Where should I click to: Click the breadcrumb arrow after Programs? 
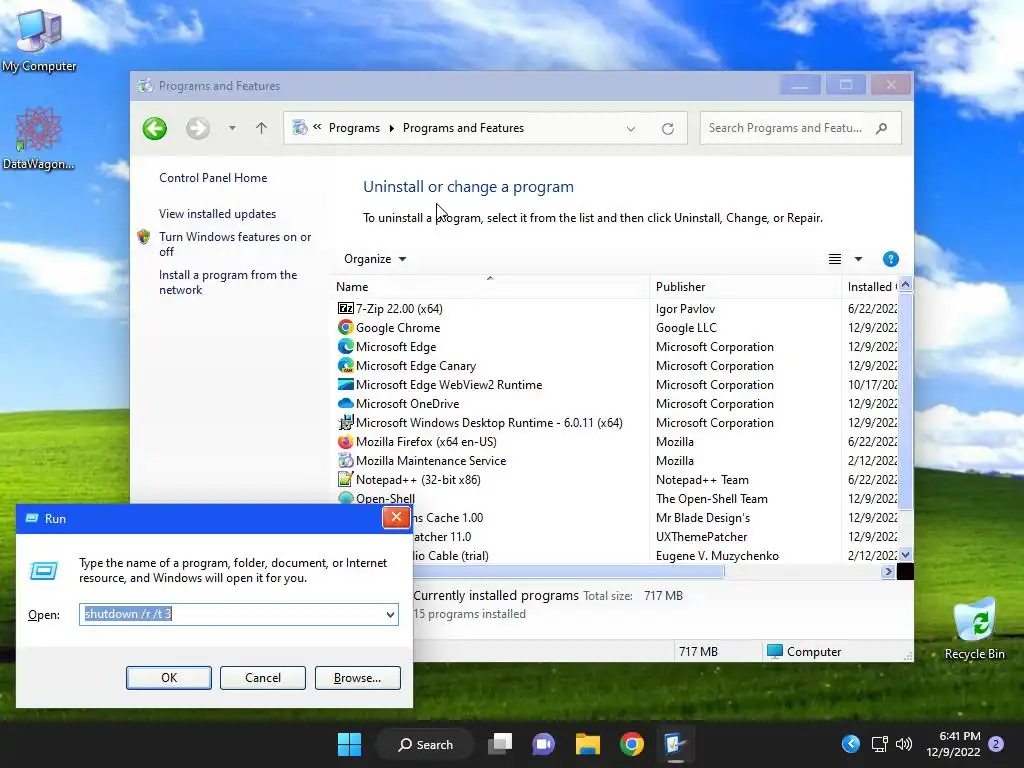click(391, 129)
